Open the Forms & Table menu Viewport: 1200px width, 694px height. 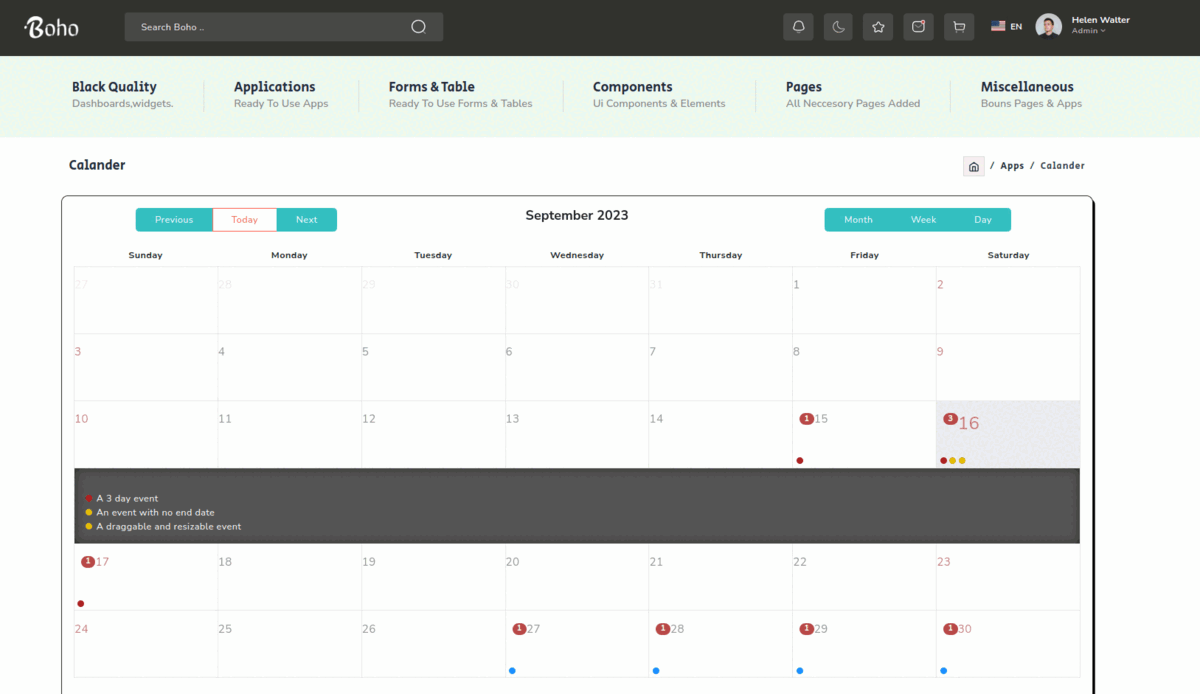coord(431,87)
